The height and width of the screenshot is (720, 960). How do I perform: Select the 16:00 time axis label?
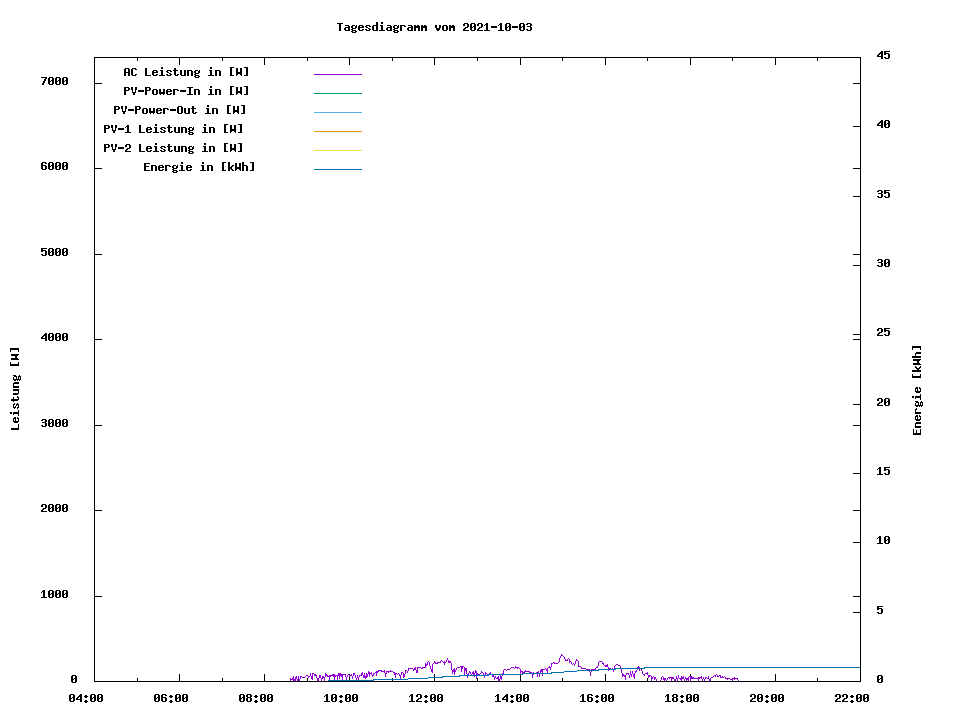(597, 698)
